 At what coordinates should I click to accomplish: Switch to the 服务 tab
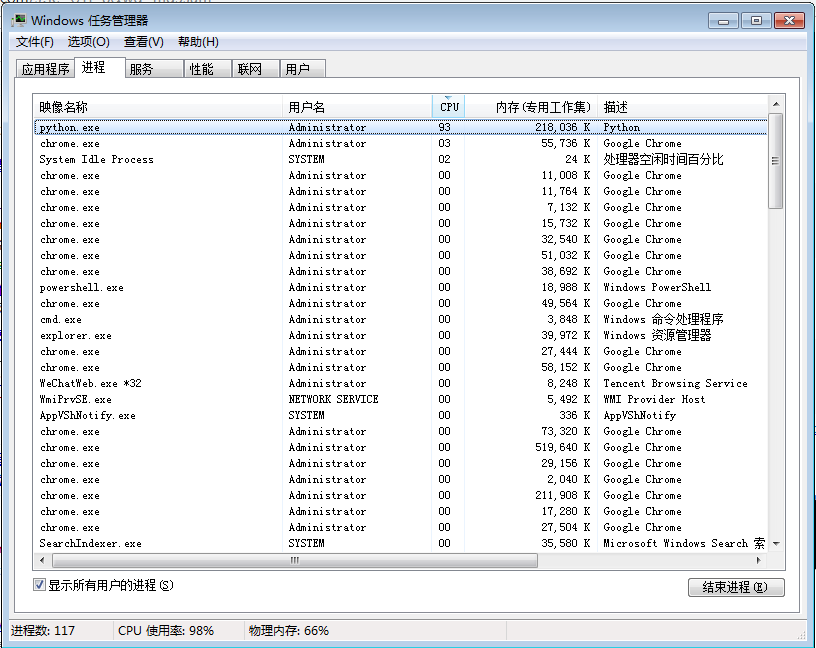click(155, 69)
